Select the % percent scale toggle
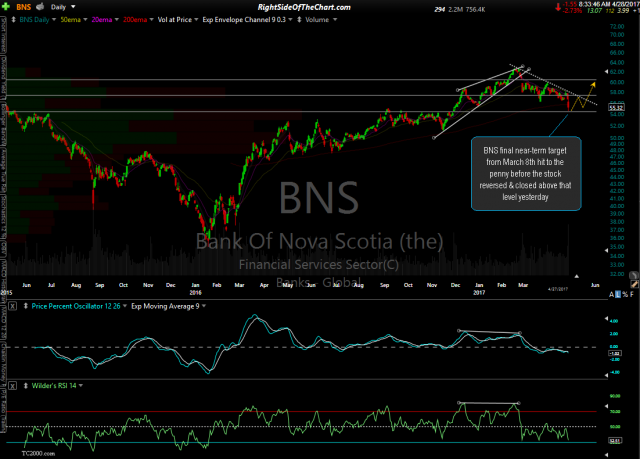Screen dimensions: 640x459 [625, 294]
